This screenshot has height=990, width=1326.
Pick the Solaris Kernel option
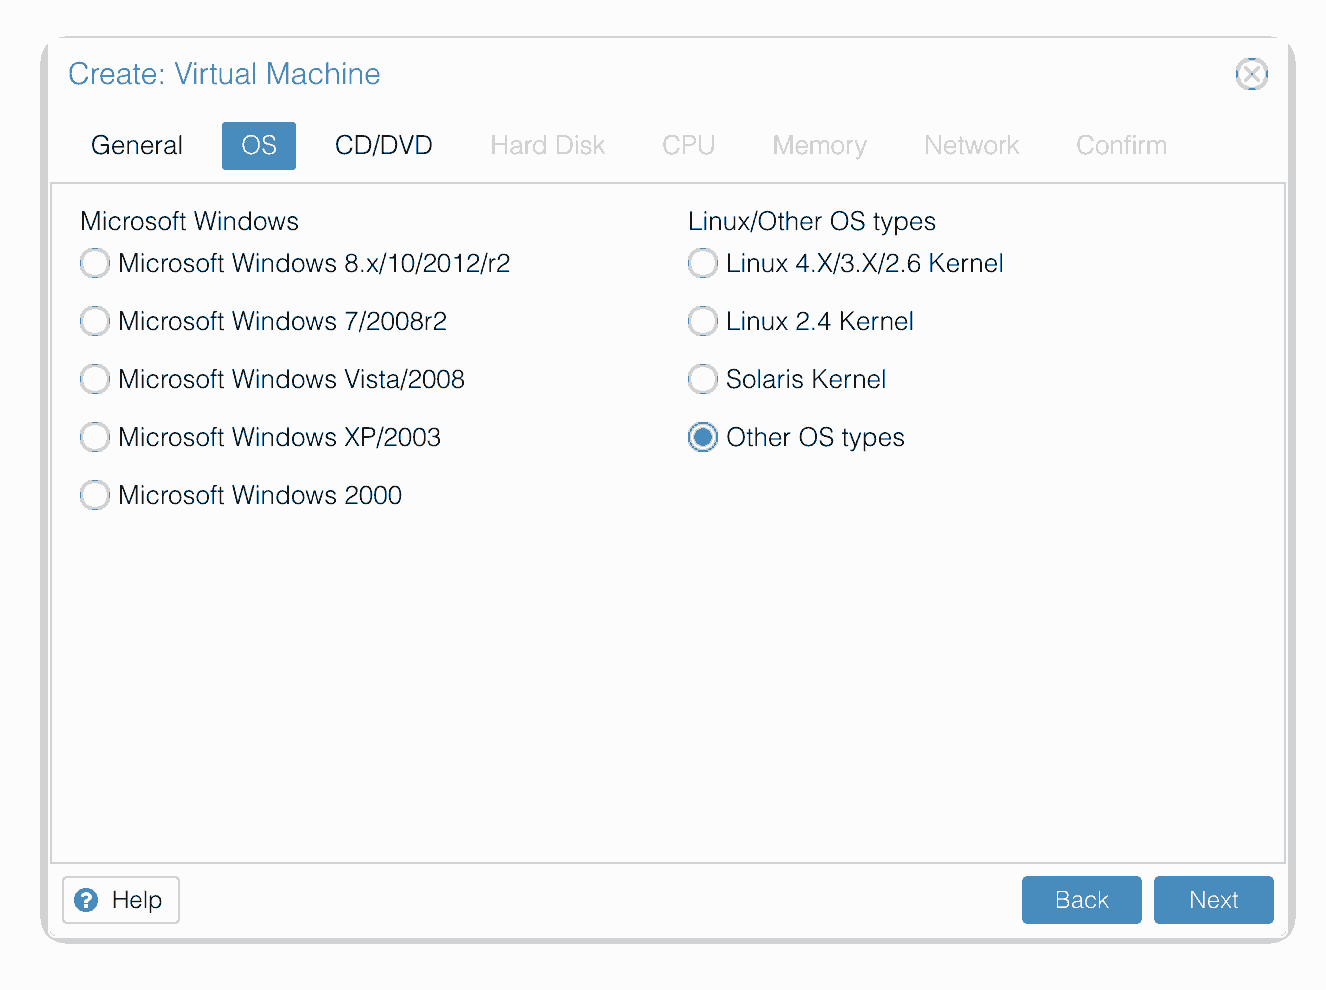coord(703,379)
